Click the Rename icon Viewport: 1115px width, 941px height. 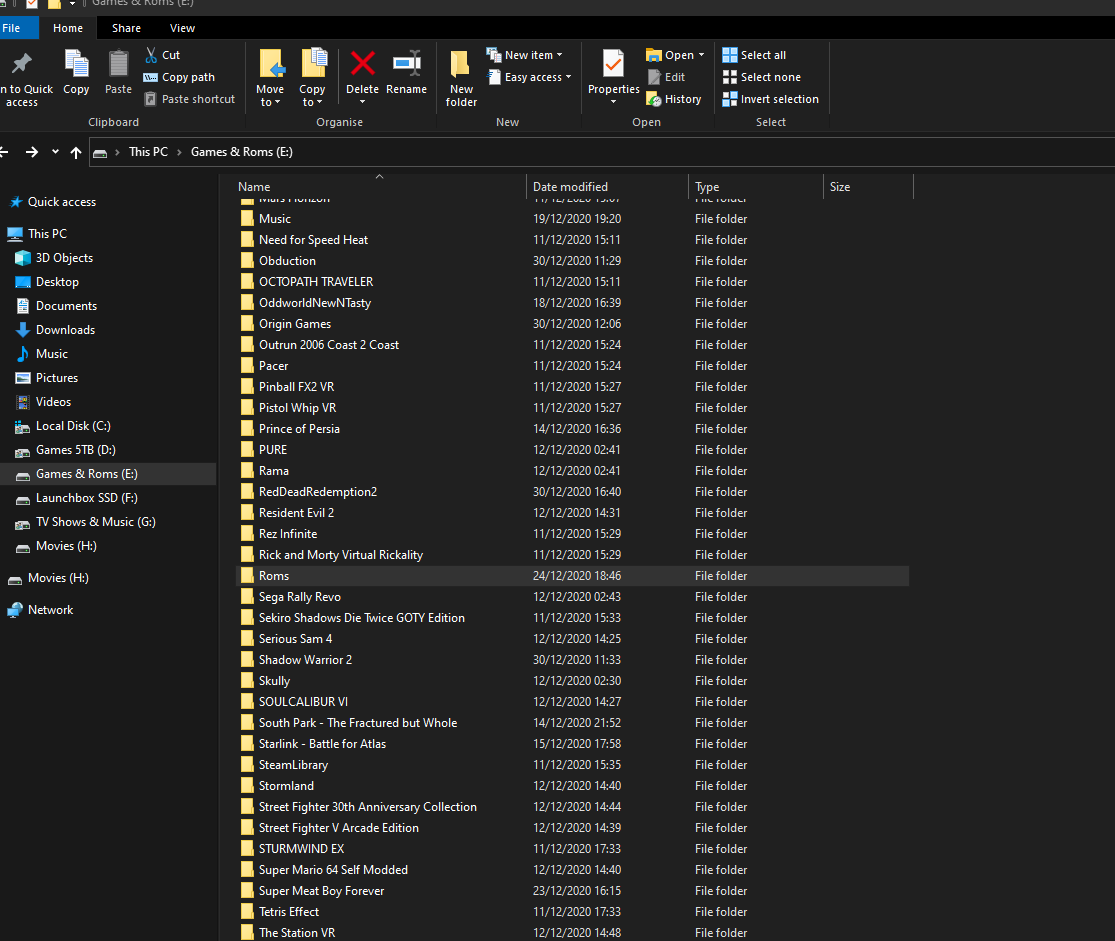[x=407, y=63]
